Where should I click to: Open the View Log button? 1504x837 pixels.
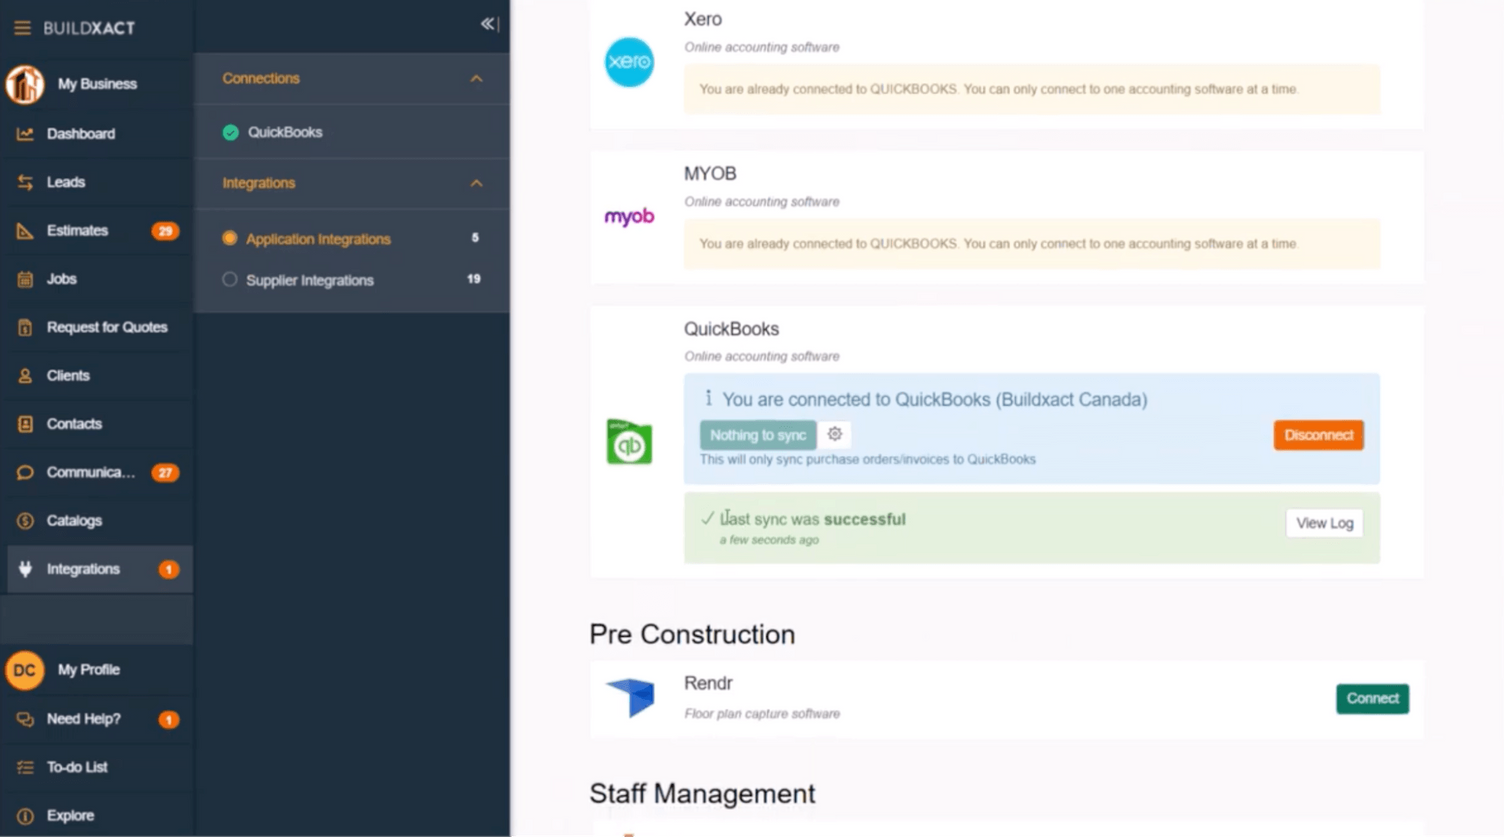tap(1324, 523)
